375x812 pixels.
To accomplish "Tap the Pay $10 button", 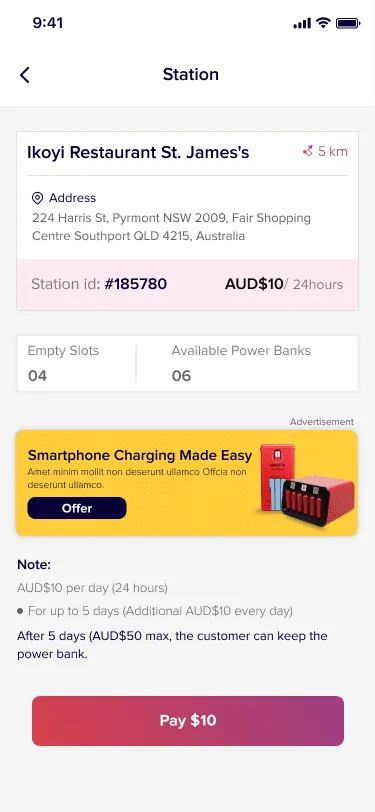I will click(188, 721).
